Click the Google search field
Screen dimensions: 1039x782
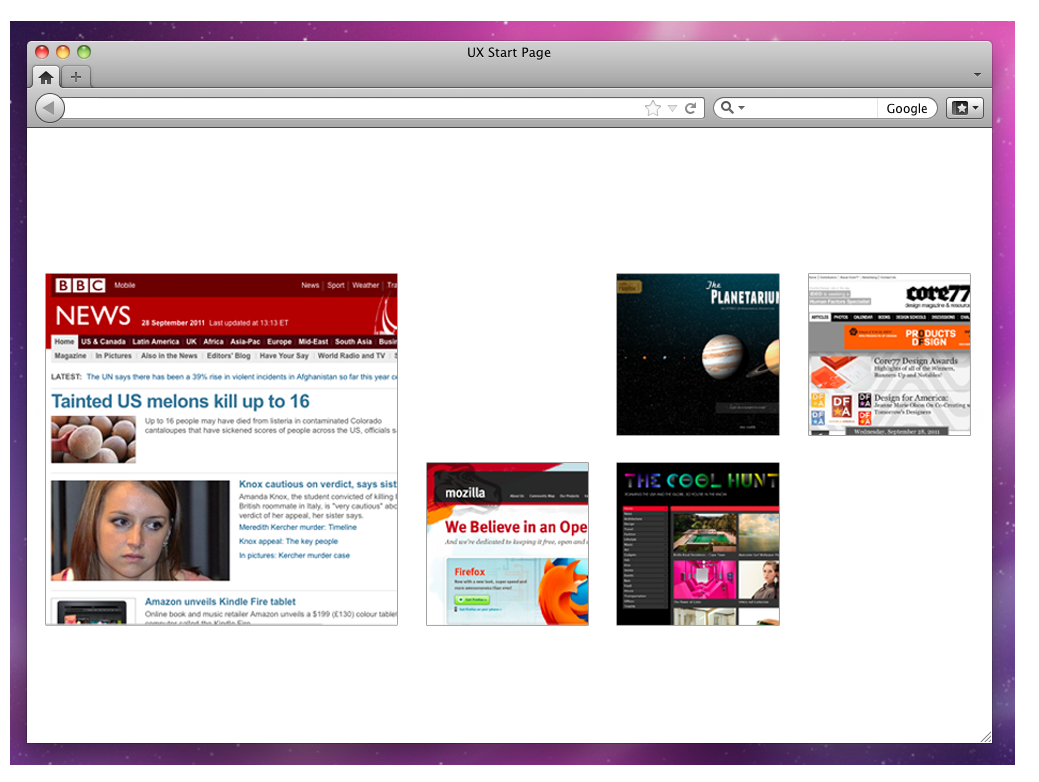(x=825, y=108)
